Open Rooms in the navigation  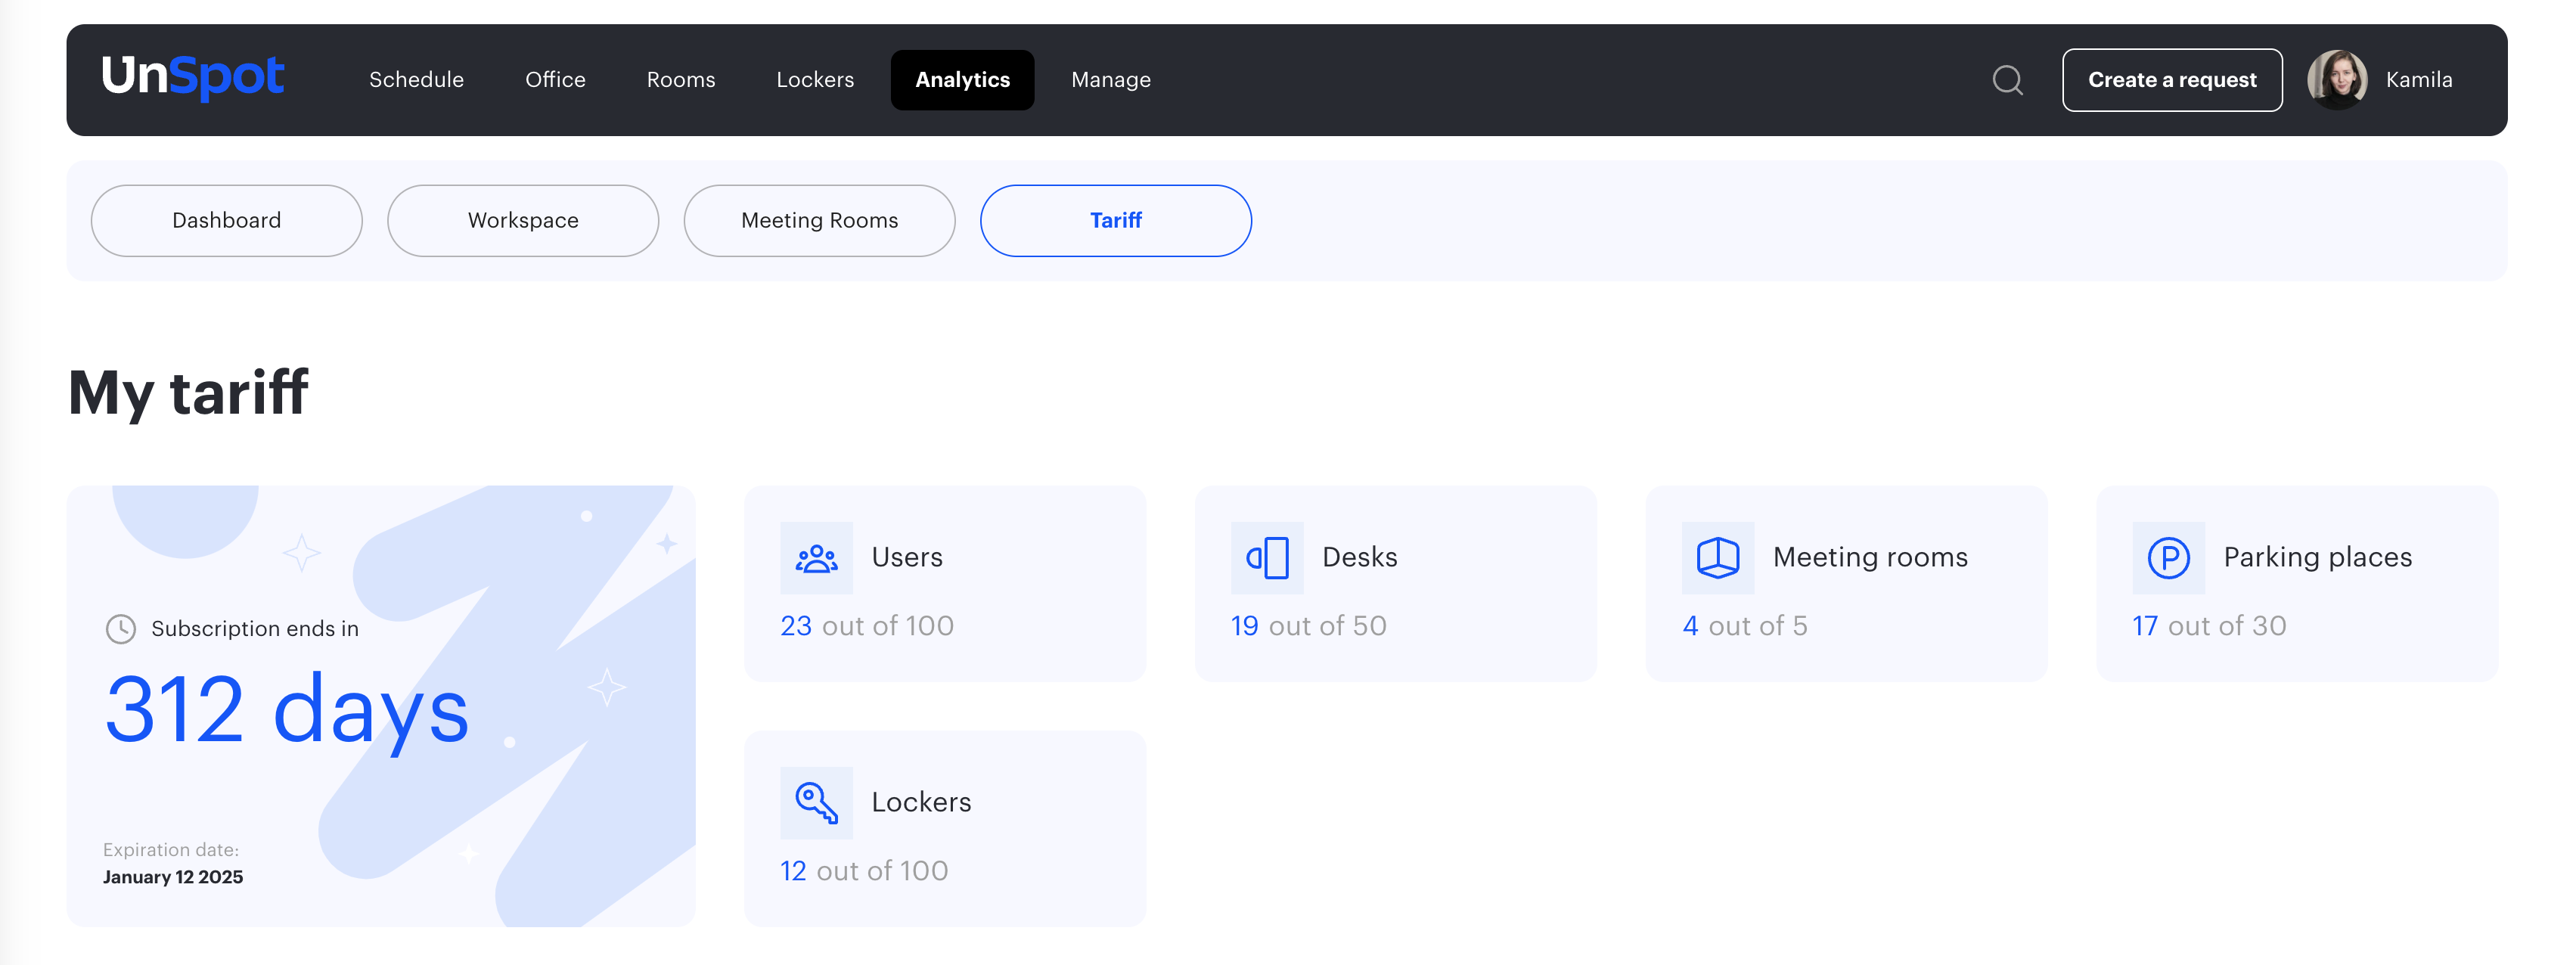point(680,80)
